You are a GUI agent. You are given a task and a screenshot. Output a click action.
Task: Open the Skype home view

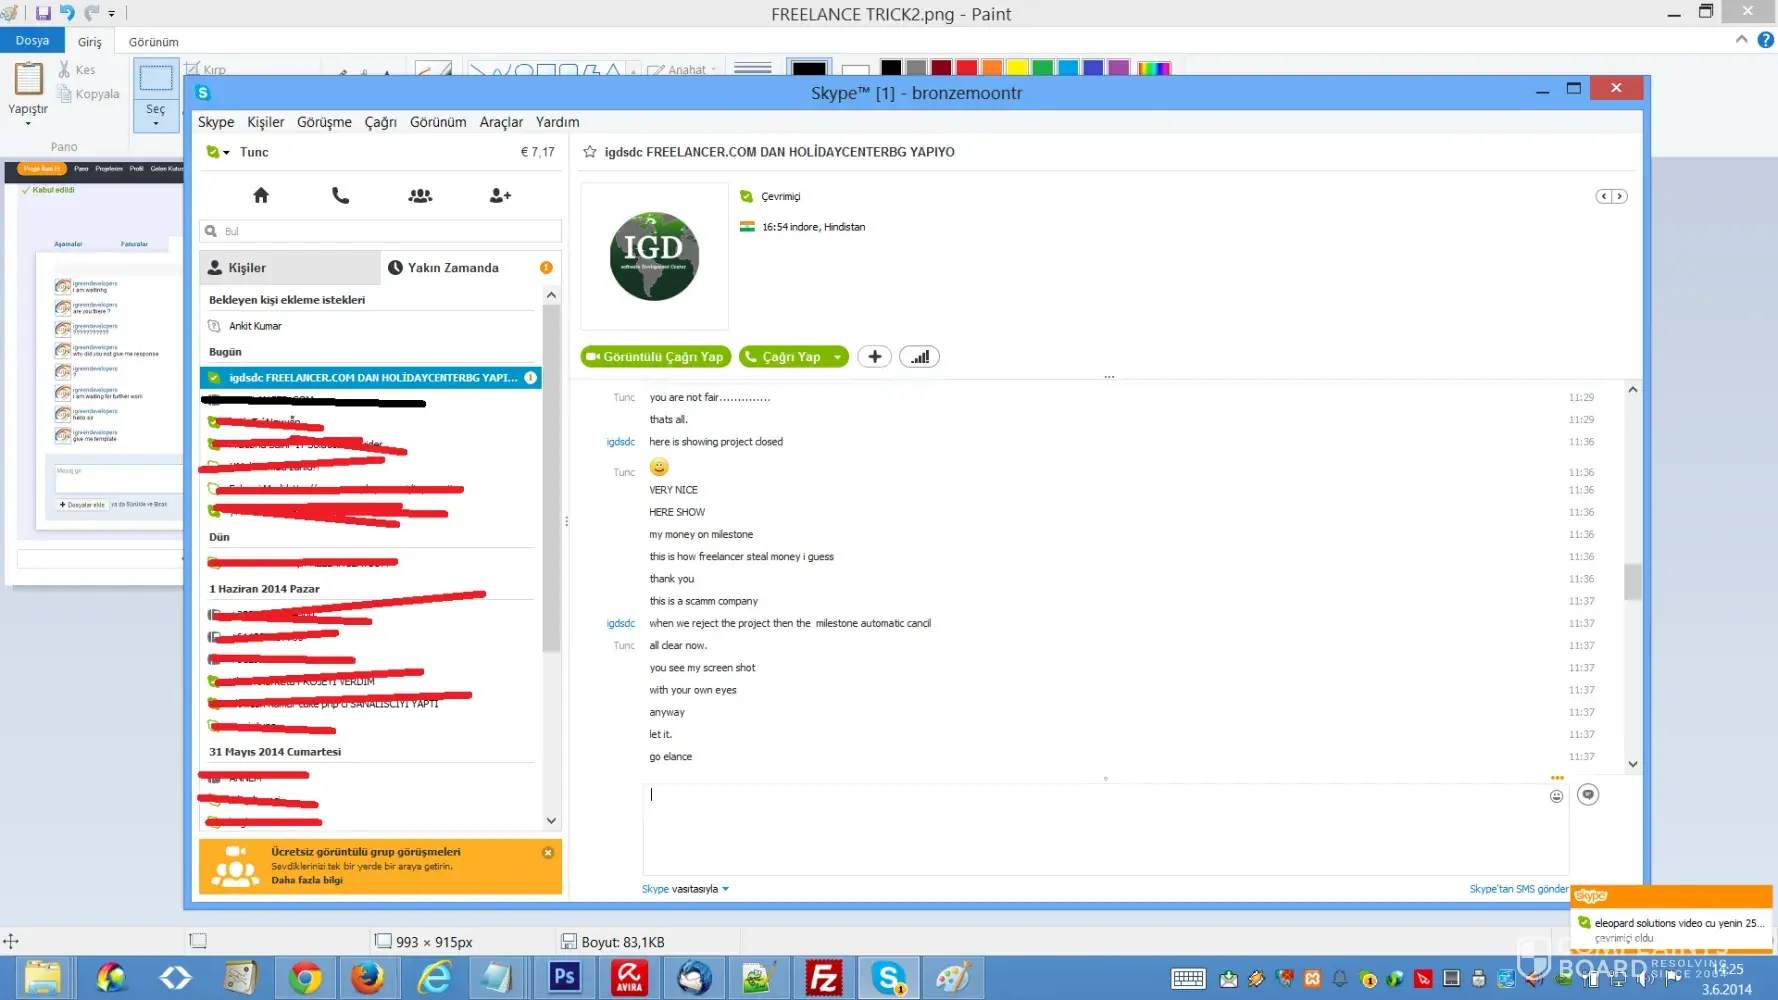tap(261, 196)
